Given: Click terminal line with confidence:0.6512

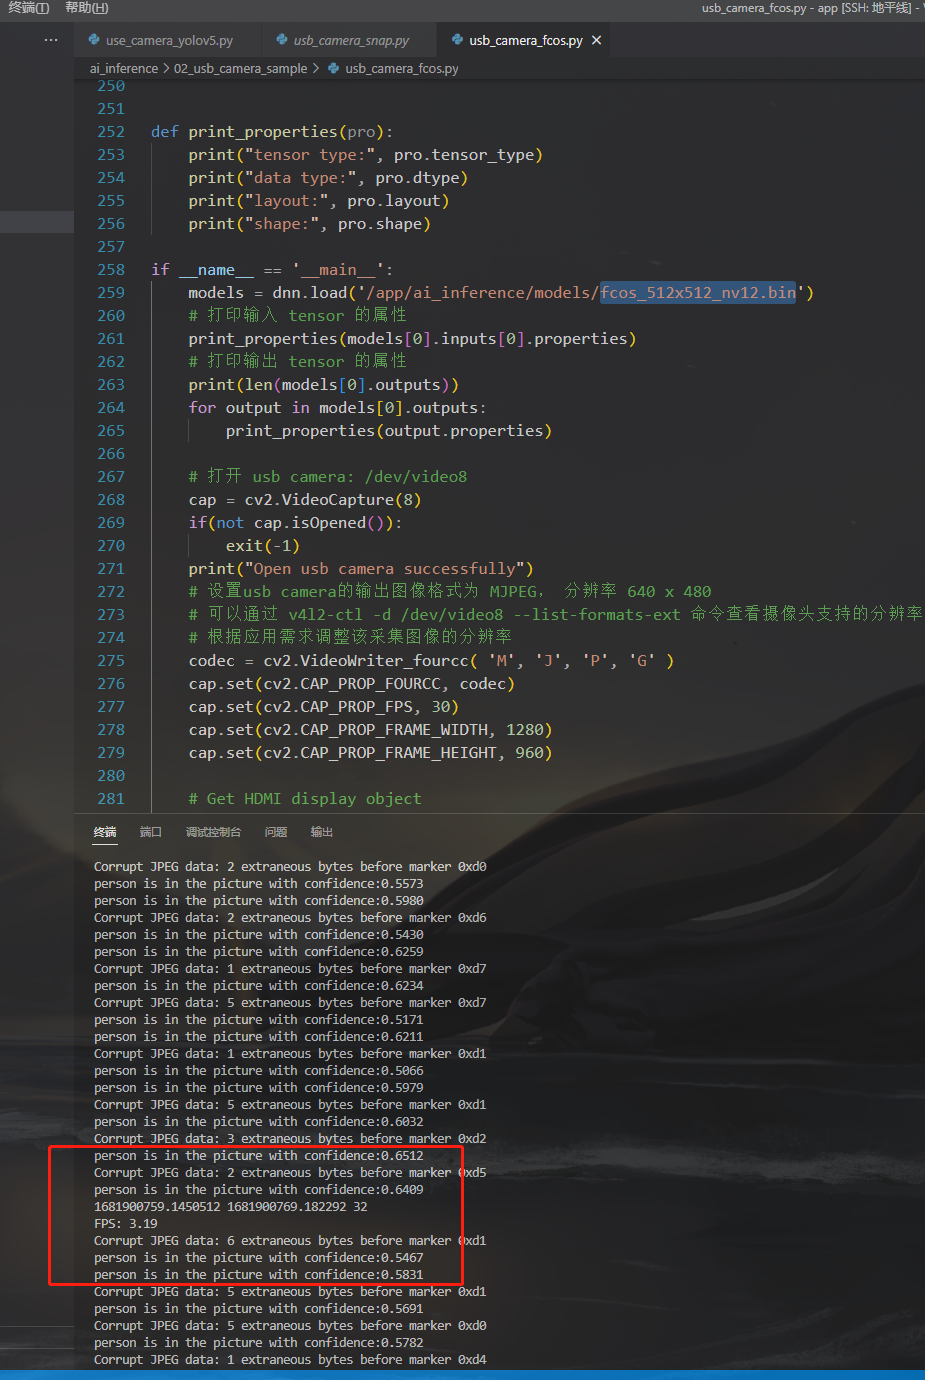Looking at the screenshot, I should [x=259, y=1156].
